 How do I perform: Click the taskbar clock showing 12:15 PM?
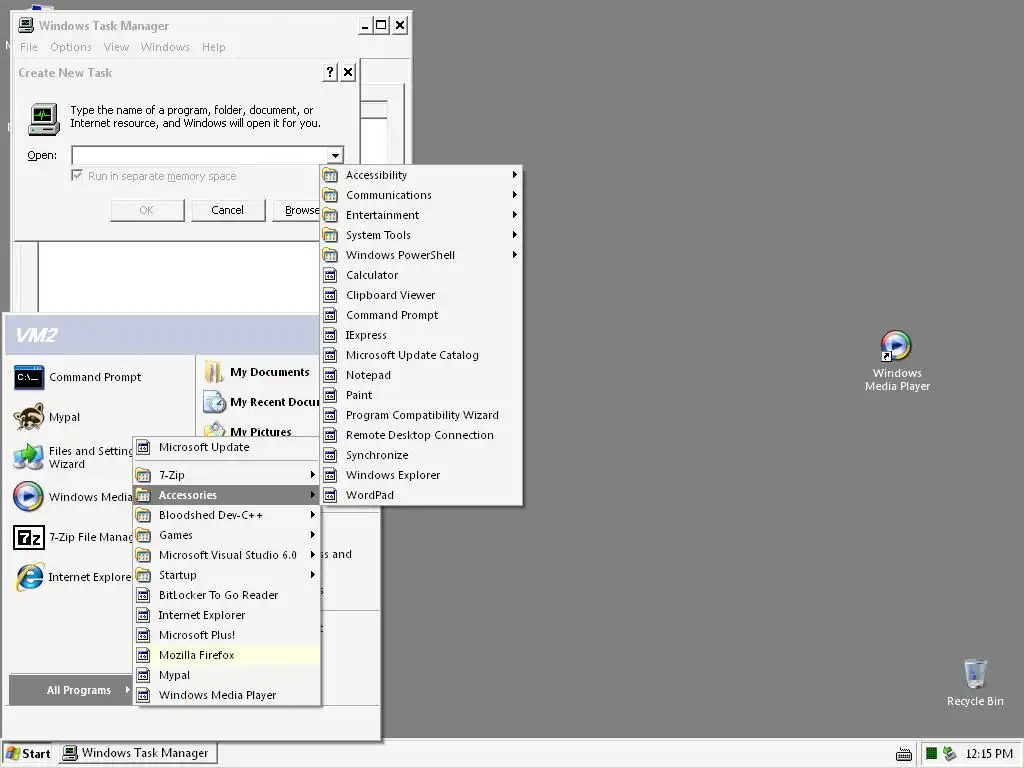pyautogui.click(x=989, y=754)
